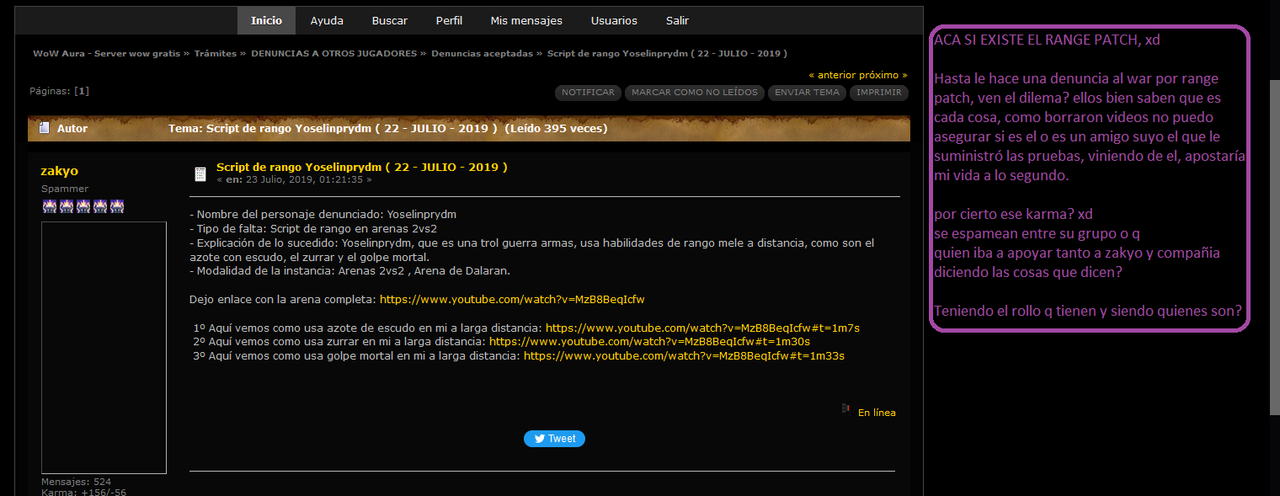
Task: Click the post document icon beside the title
Action: 200,173
